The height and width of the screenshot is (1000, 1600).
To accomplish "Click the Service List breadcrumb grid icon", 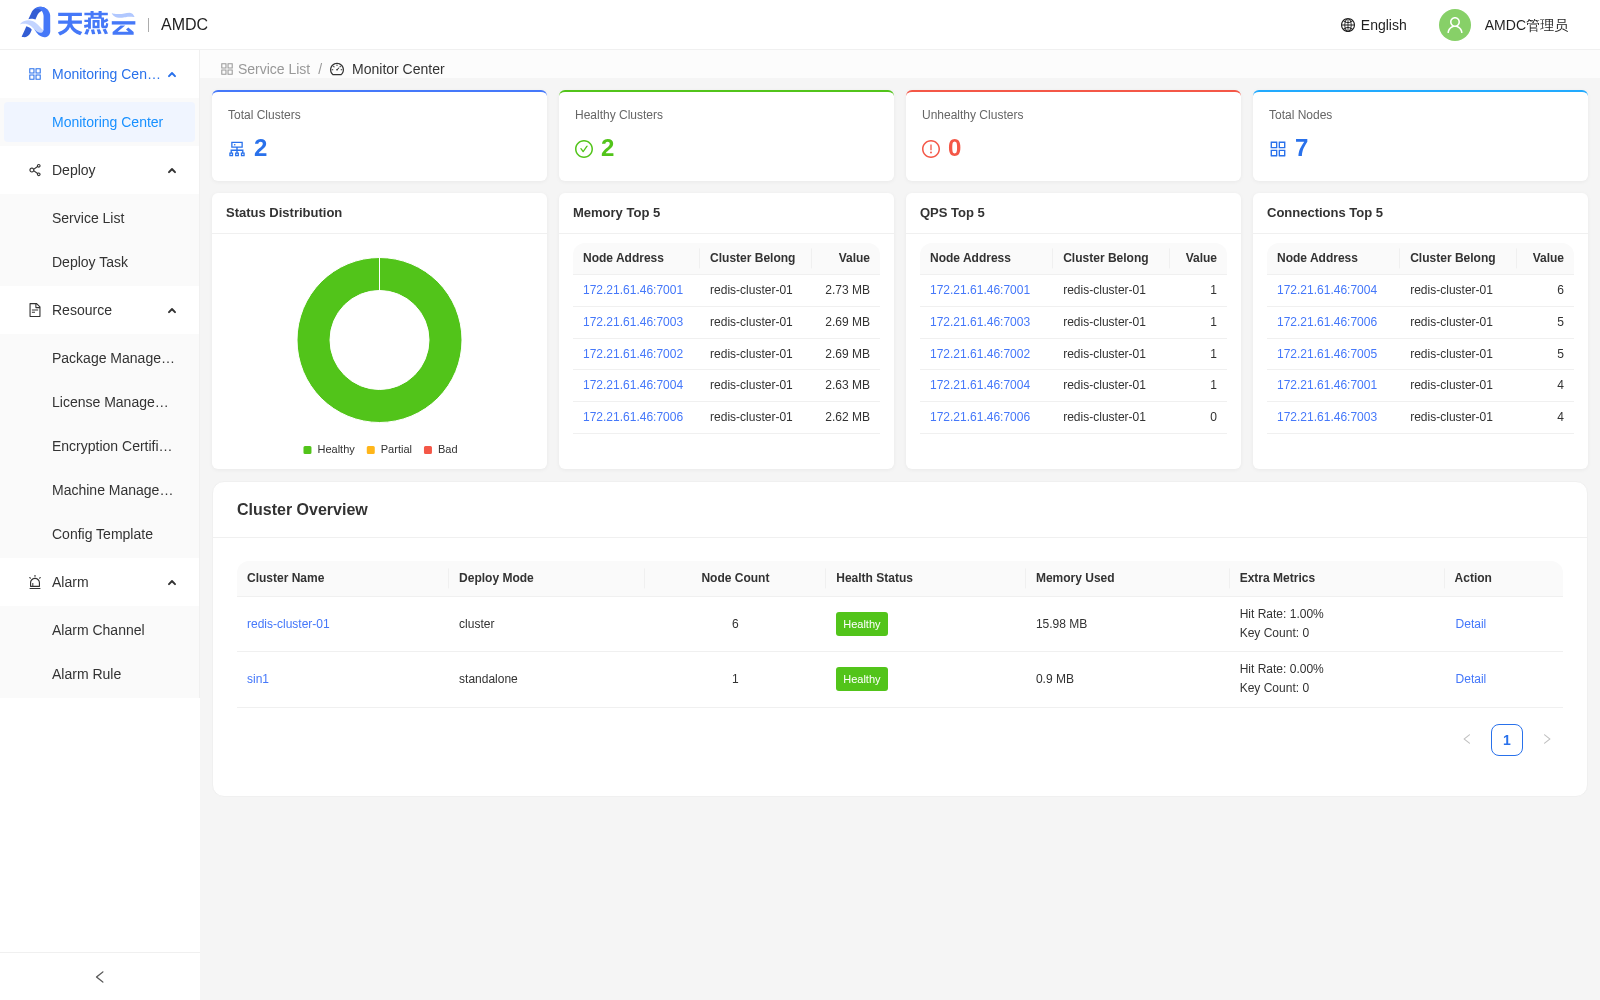I will point(227,69).
